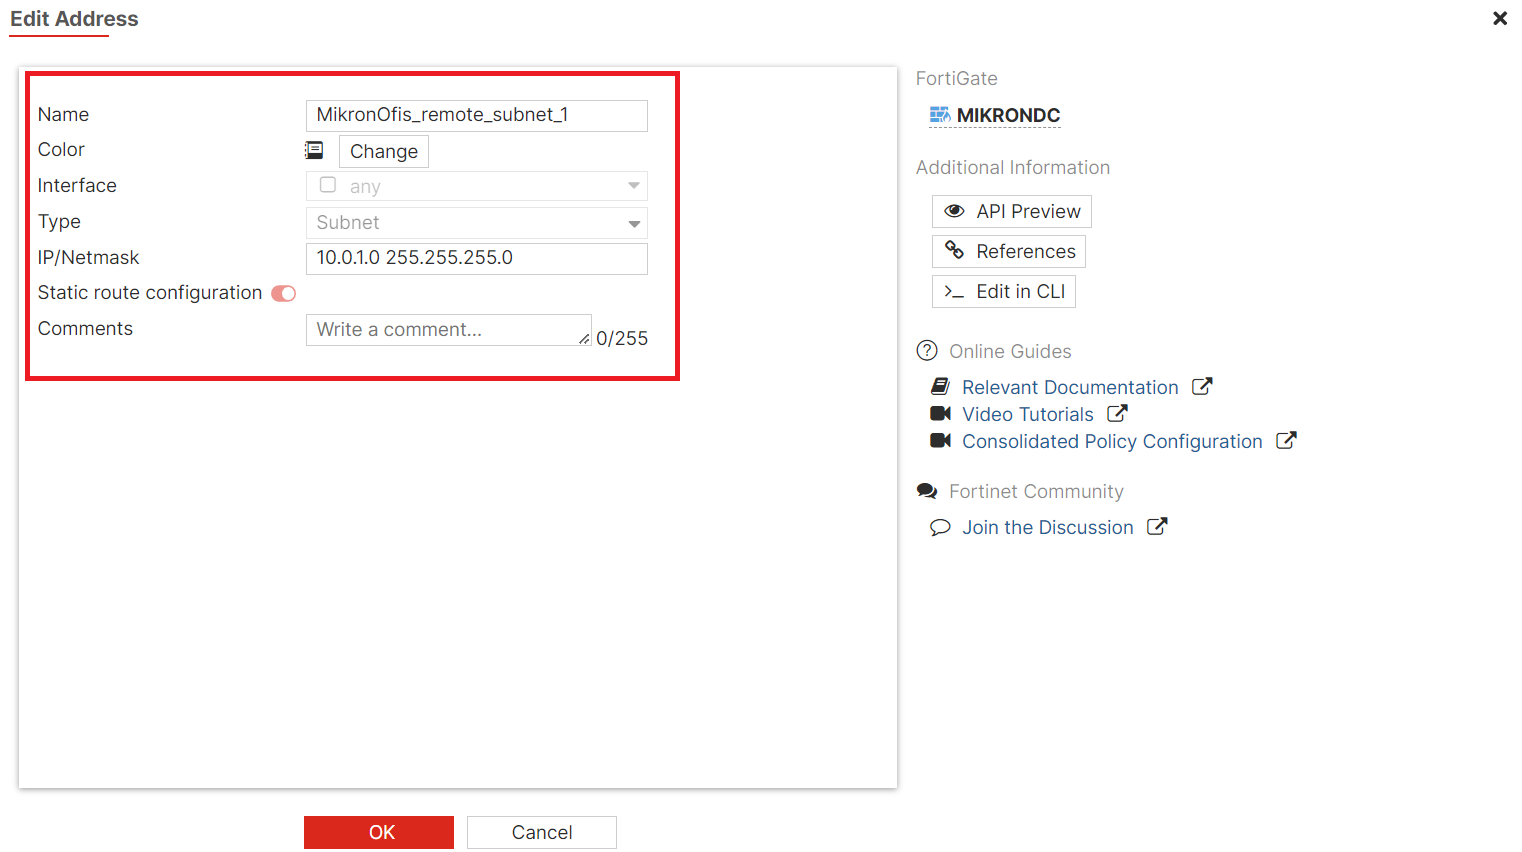
Task: Click the OK button
Action: 379,832
